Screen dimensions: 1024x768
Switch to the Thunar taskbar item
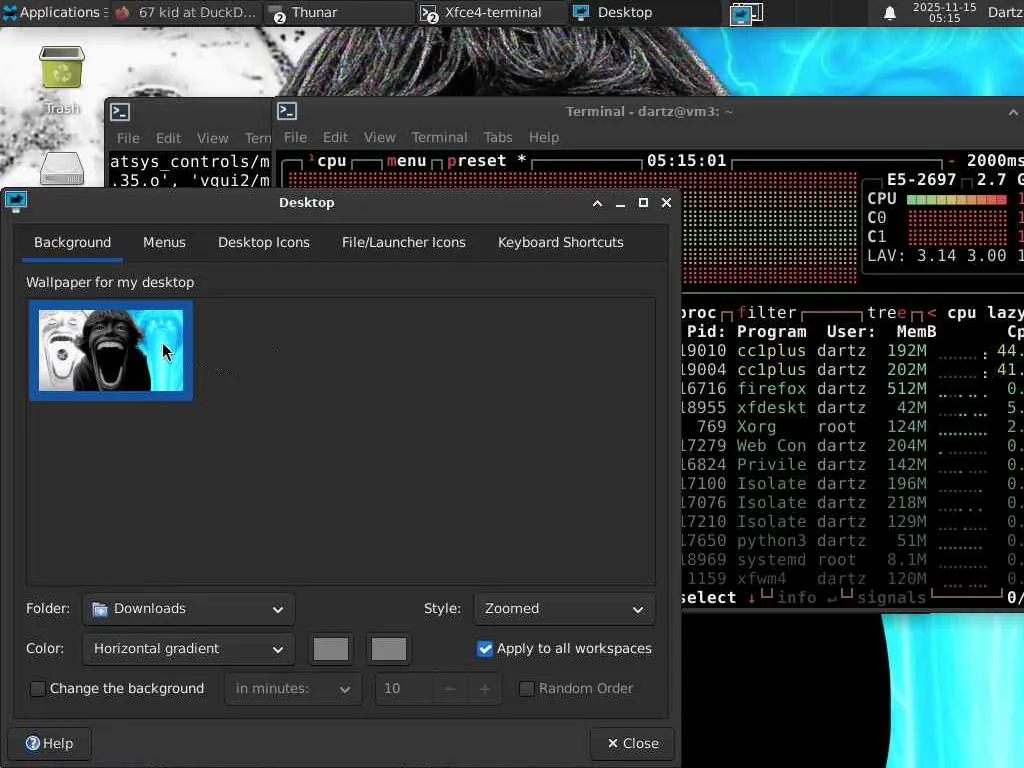(338, 12)
